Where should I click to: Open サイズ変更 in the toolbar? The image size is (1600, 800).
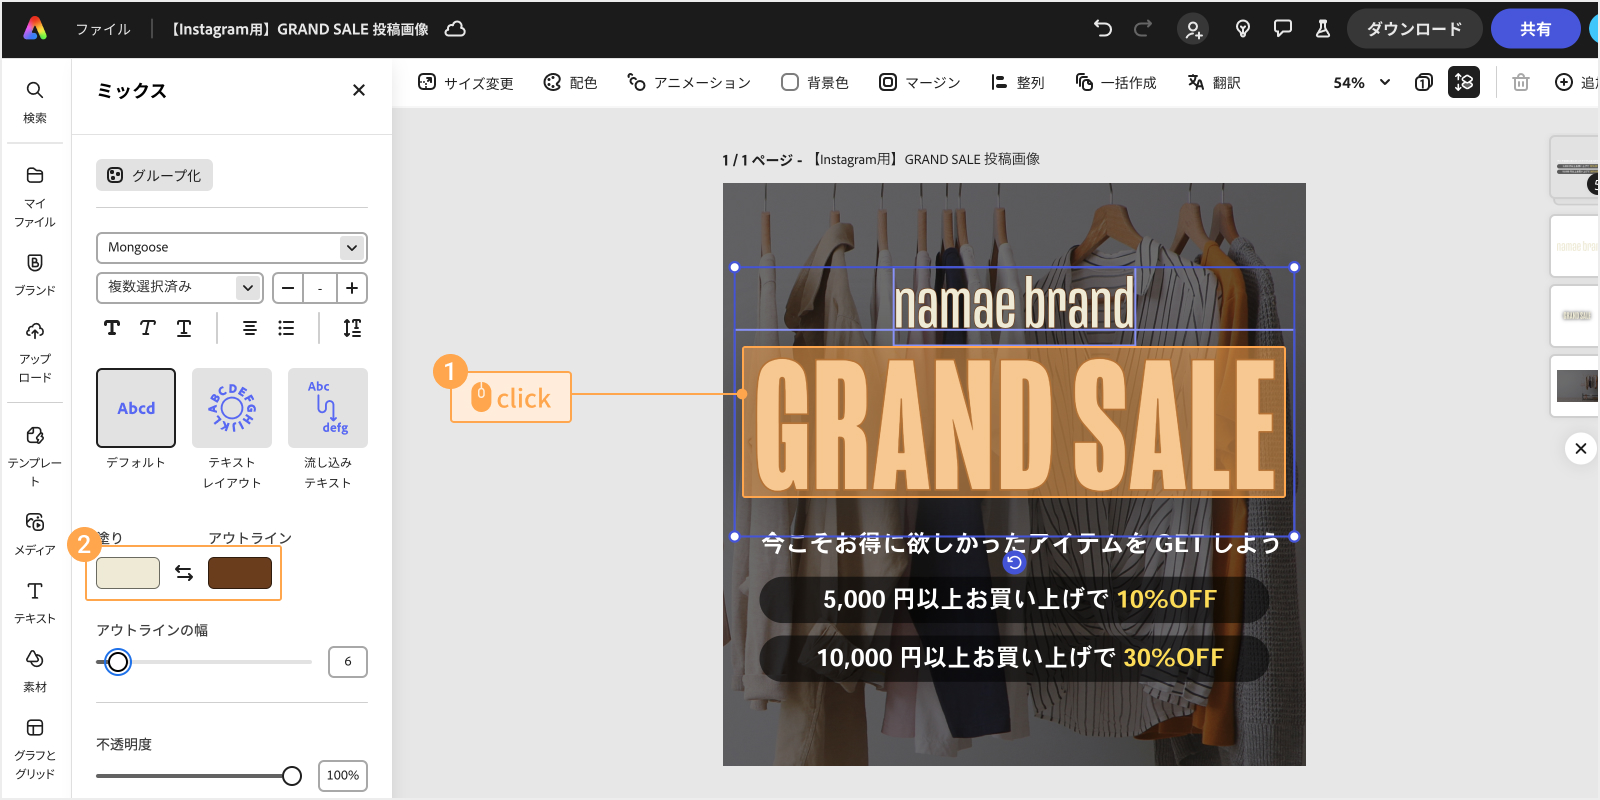coord(466,83)
